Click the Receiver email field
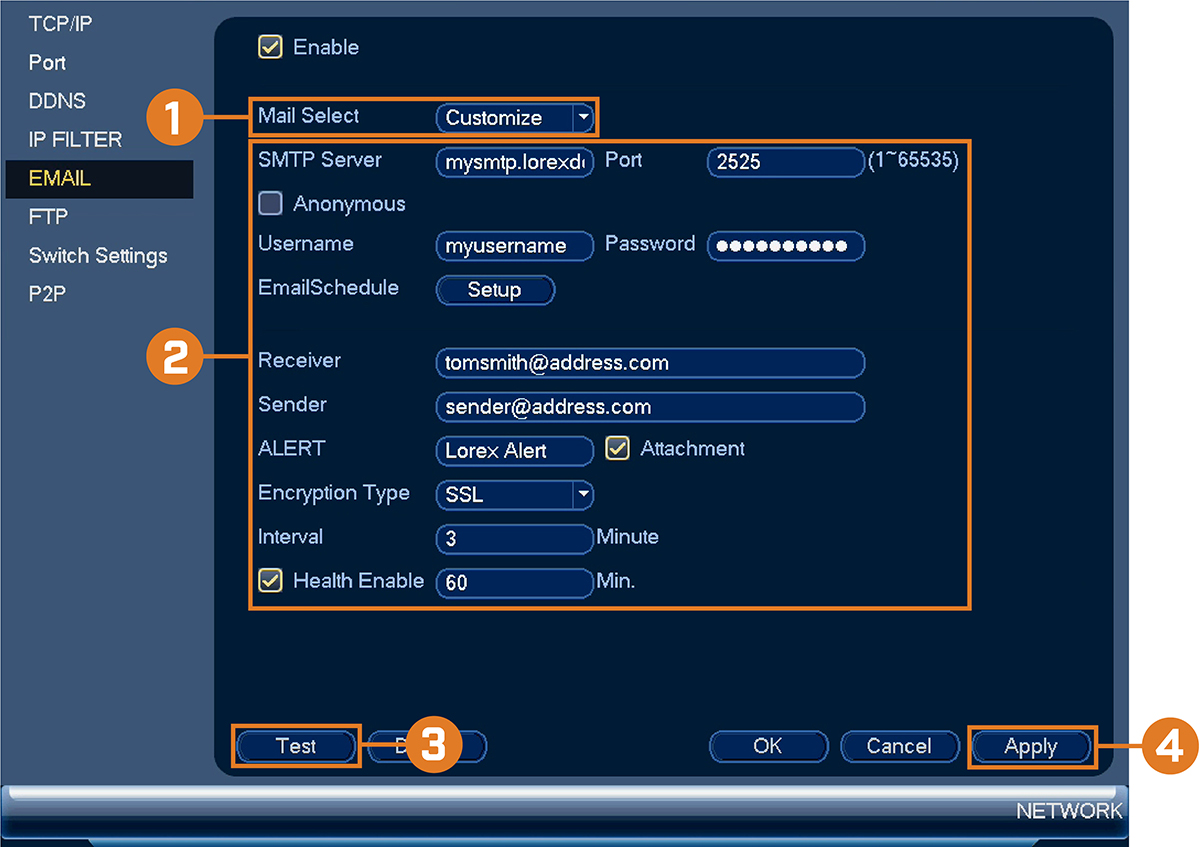The height and width of the screenshot is (847, 1200). [x=650, y=363]
